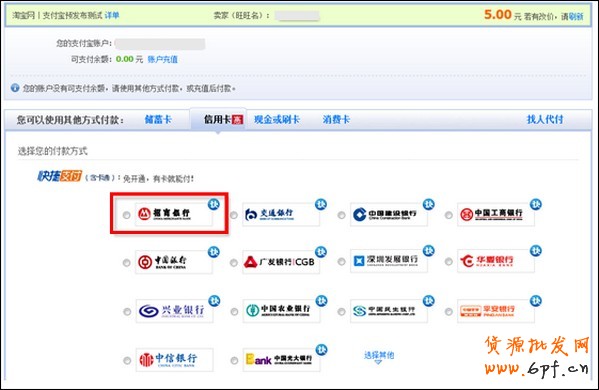Select the radio button for 华夏银行
The image size is (599, 390).
coord(449,262)
